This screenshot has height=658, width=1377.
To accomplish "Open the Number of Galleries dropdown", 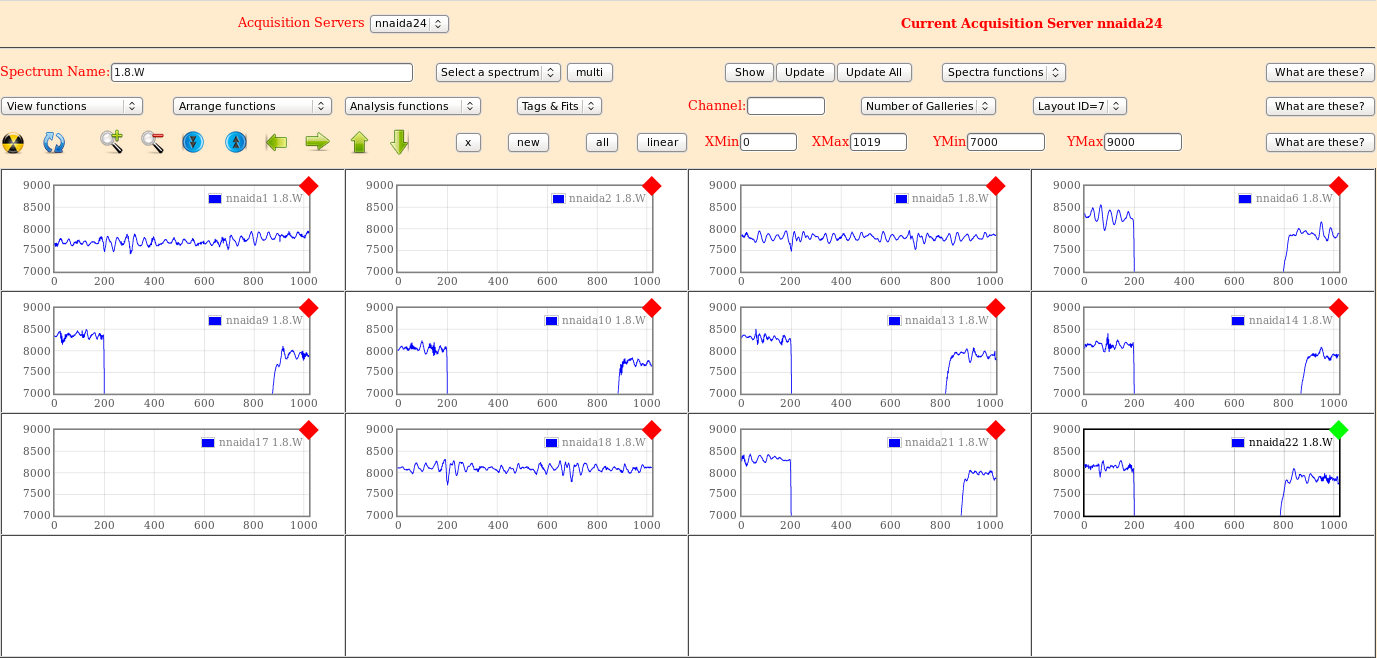I will pos(928,106).
